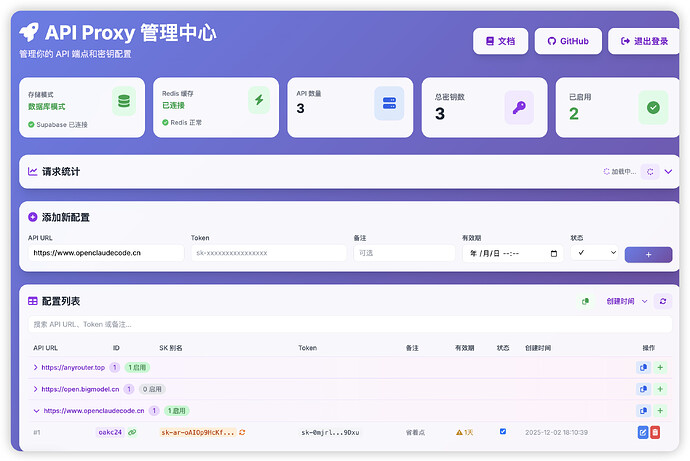Click the enabled green checkmark icon
Image resolution: width=690 pixels, height=461 pixels.
click(x=653, y=107)
